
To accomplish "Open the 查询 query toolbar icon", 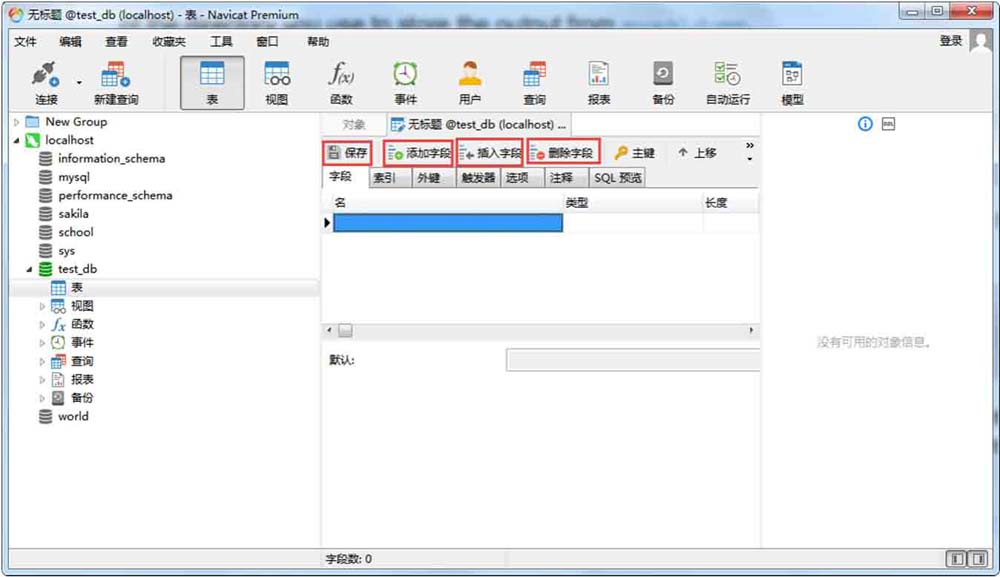I will [x=534, y=82].
